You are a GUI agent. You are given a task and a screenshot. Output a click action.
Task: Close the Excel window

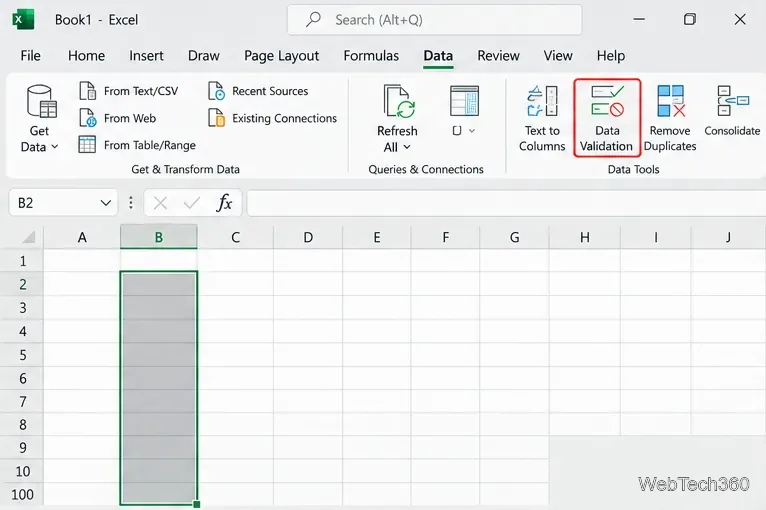(x=740, y=20)
